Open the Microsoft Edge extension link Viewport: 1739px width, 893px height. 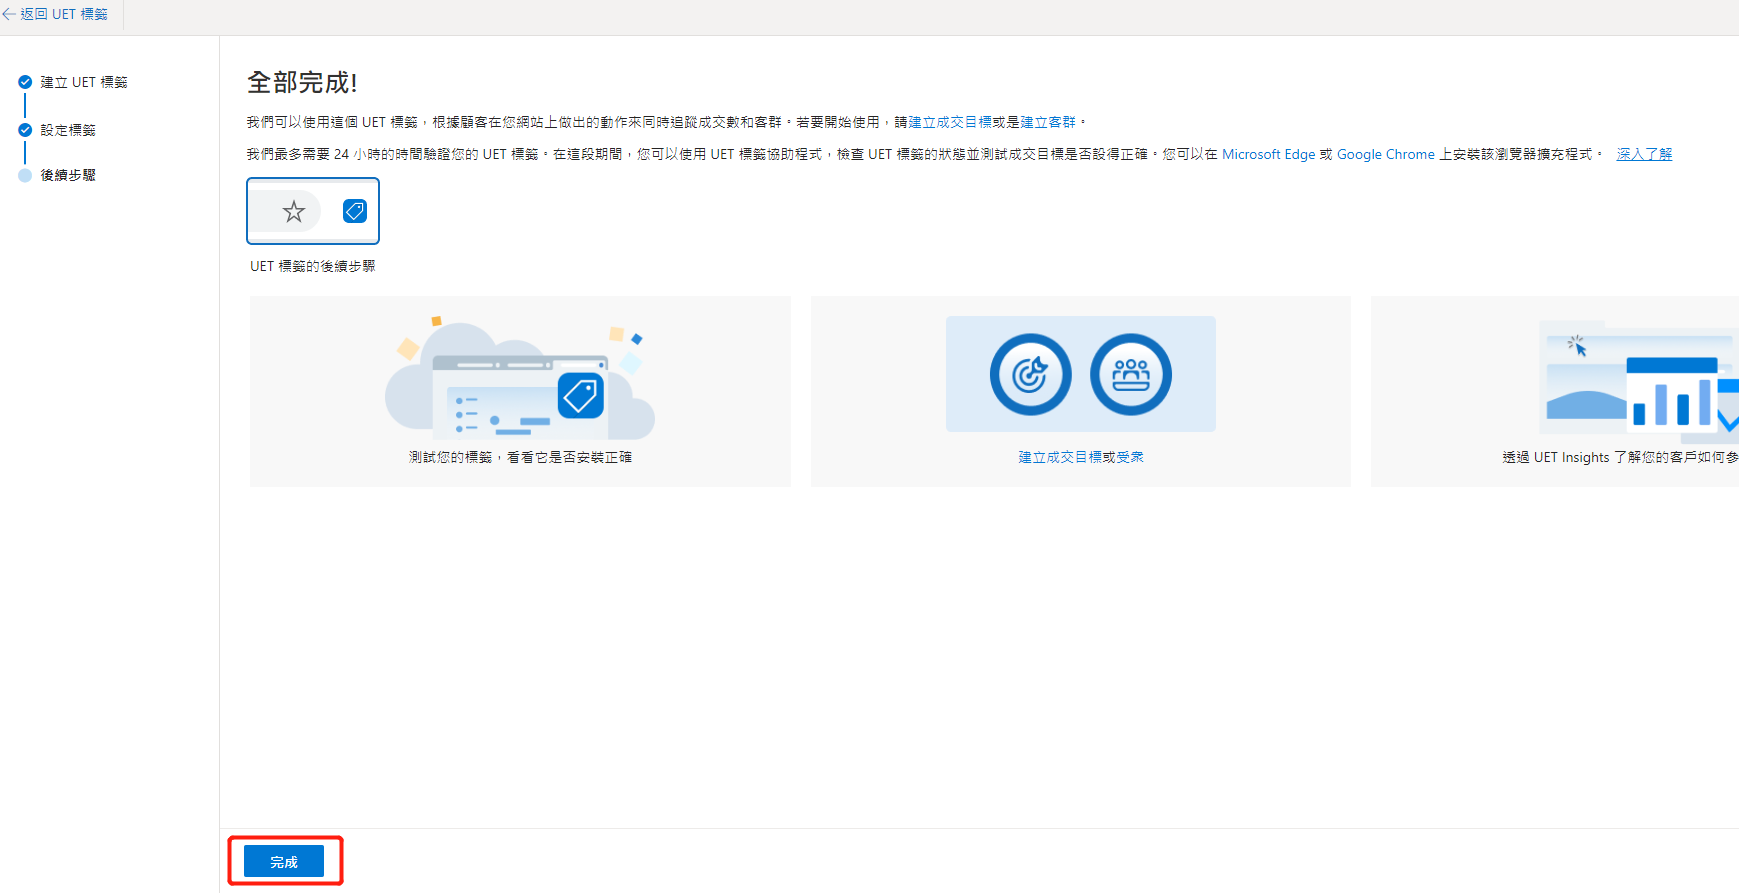tap(1268, 154)
